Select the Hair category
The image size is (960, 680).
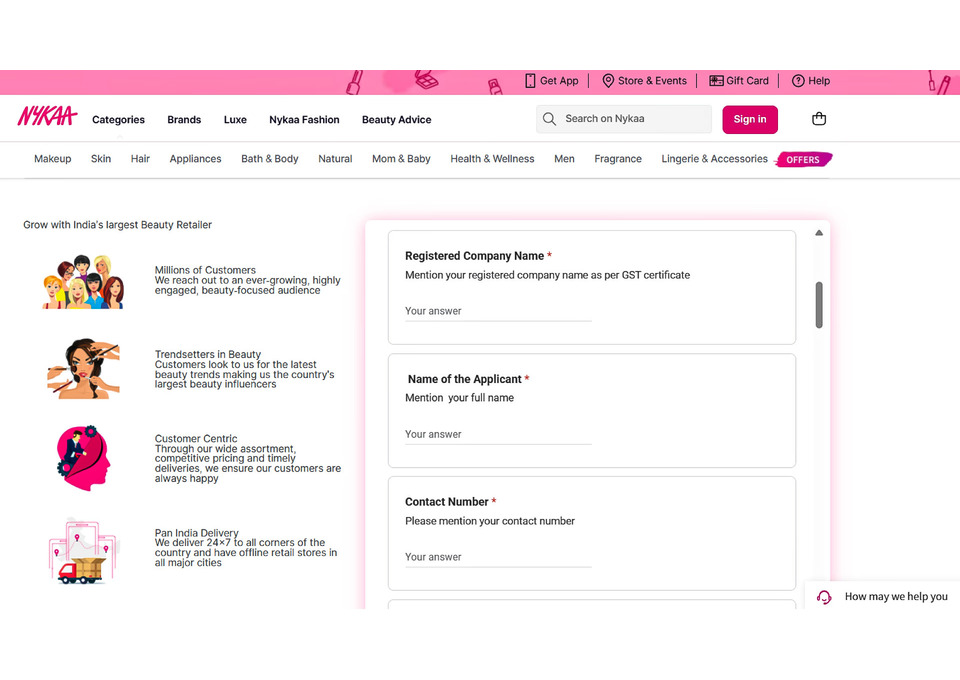pos(140,159)
